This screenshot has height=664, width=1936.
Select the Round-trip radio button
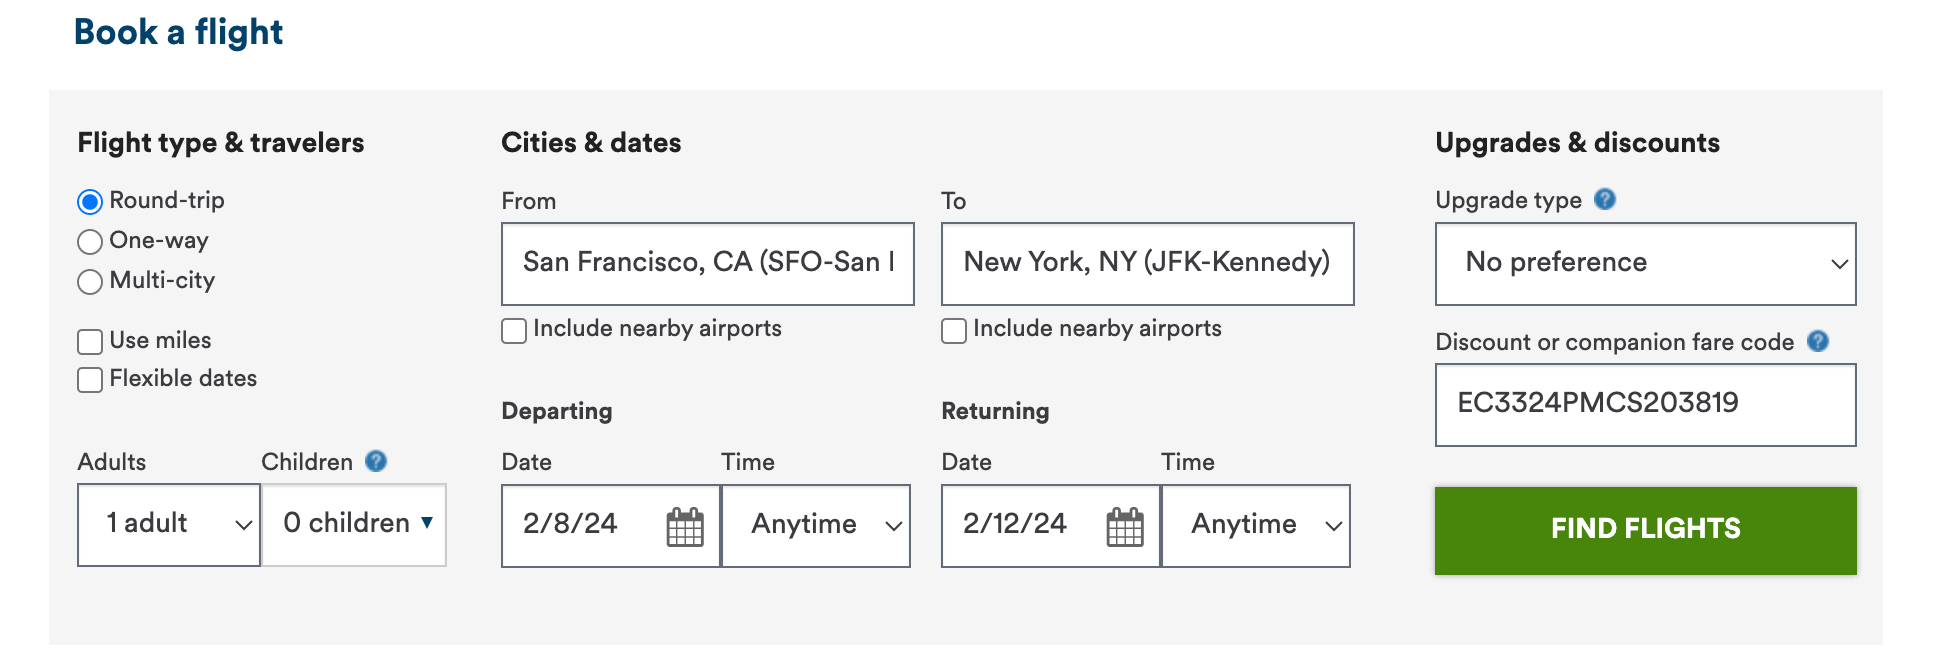[x=90, y=202]
